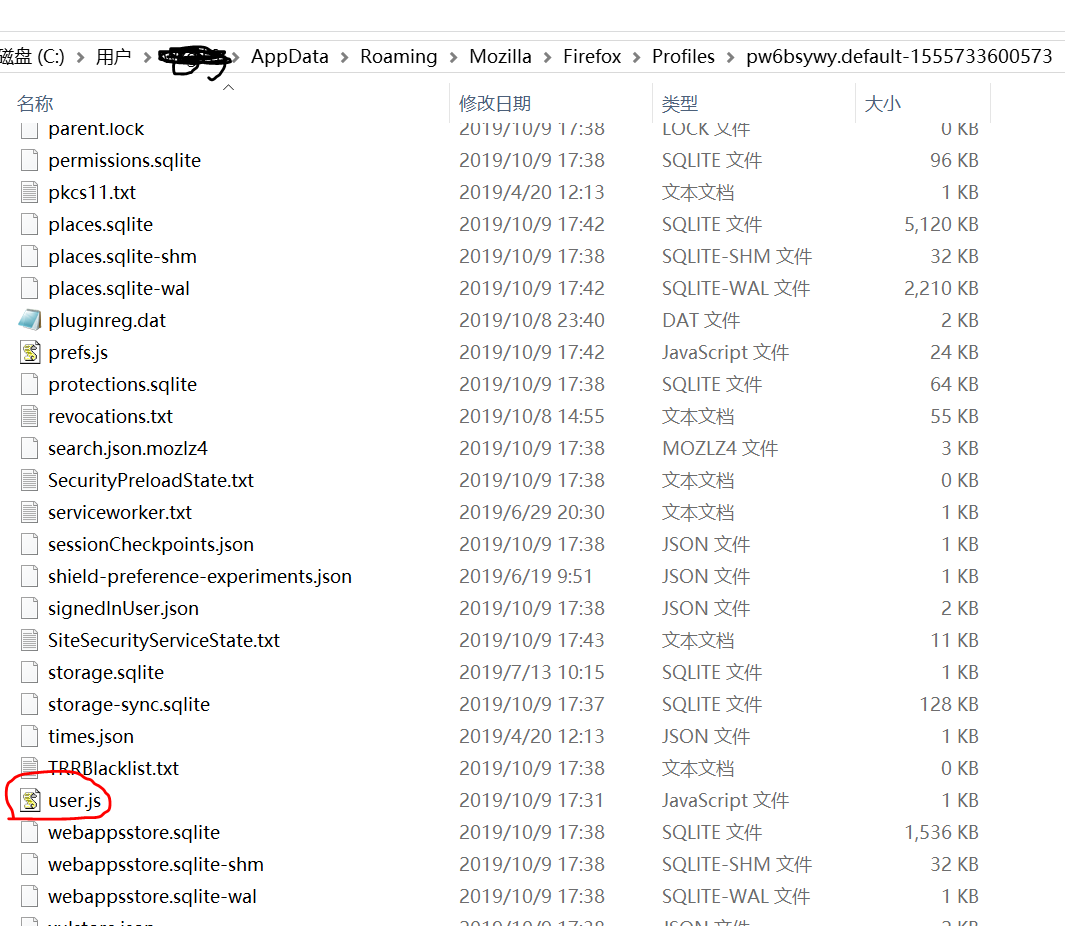
Task: Click the 1,536 KB size value
Action: click(x=941, y=832)
